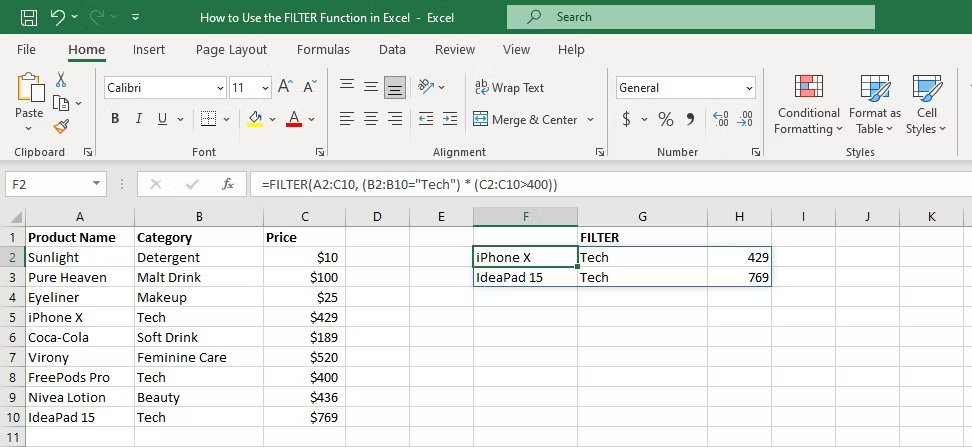Screen dimensions: 972x447
Task: Switch to the Data tab
Action: [392, 50]
